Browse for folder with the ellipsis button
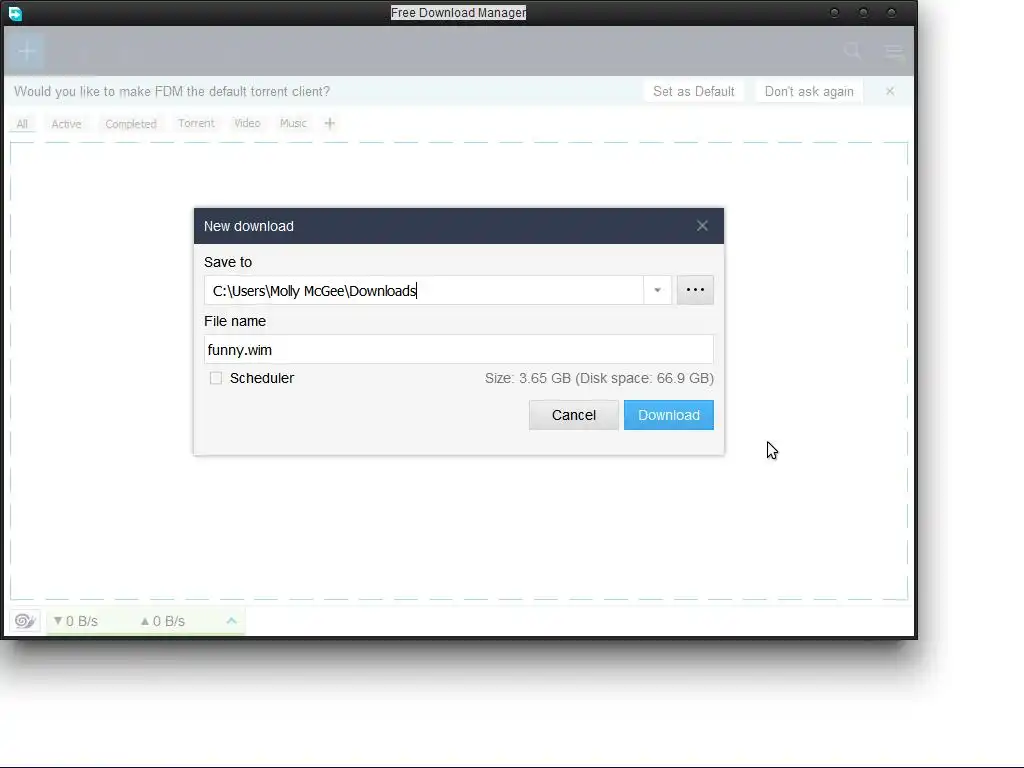Screen dimensions: 1024x768 click(x=696, y=290)
